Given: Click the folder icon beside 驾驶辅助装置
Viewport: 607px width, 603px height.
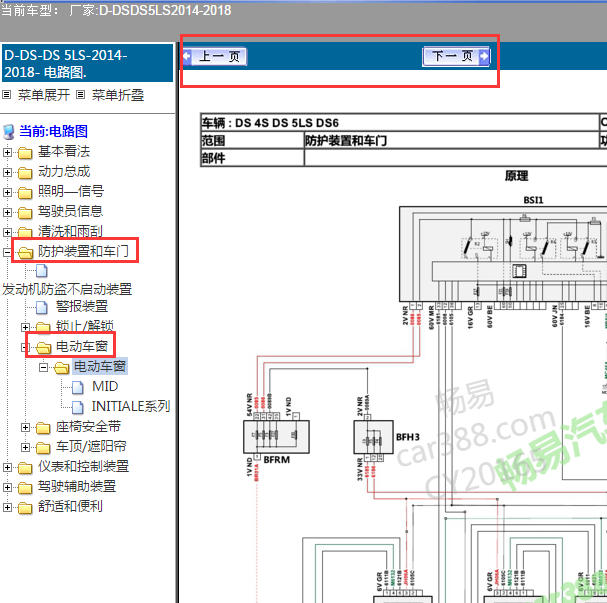Looking at the screenshot, I should pyautogui.click(x=25, y=488).
